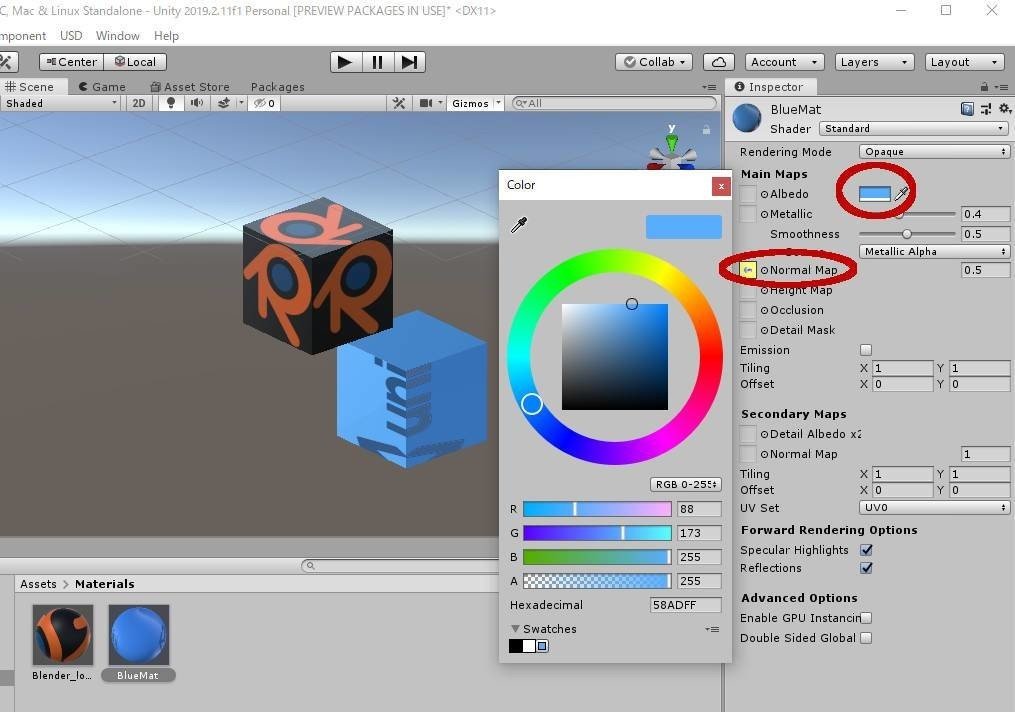Open the Collab dropdown

tap(654, 62)
